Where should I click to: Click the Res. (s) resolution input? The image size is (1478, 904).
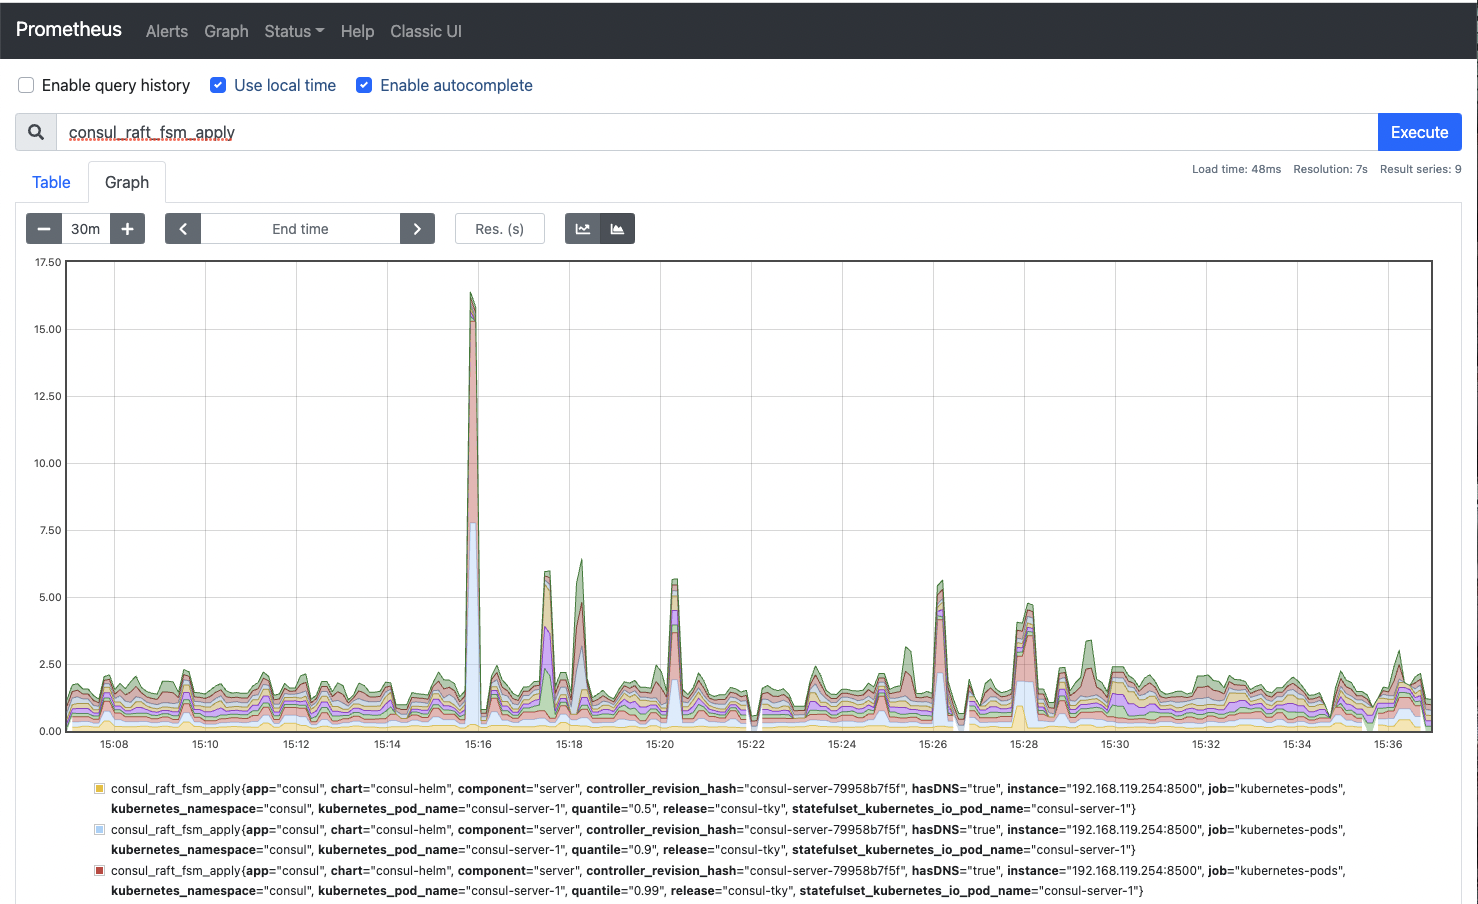[500, 229]
